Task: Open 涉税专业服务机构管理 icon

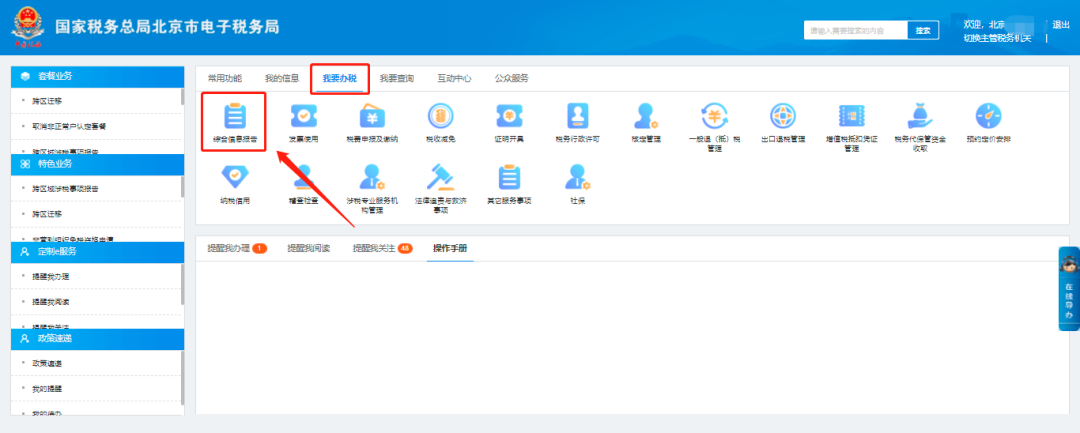Action: (x=372, y=178)
